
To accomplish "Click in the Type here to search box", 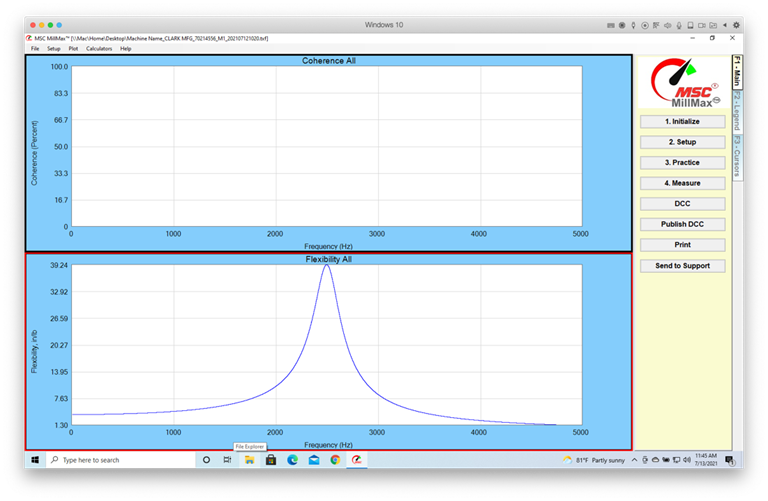I will 120,460.
